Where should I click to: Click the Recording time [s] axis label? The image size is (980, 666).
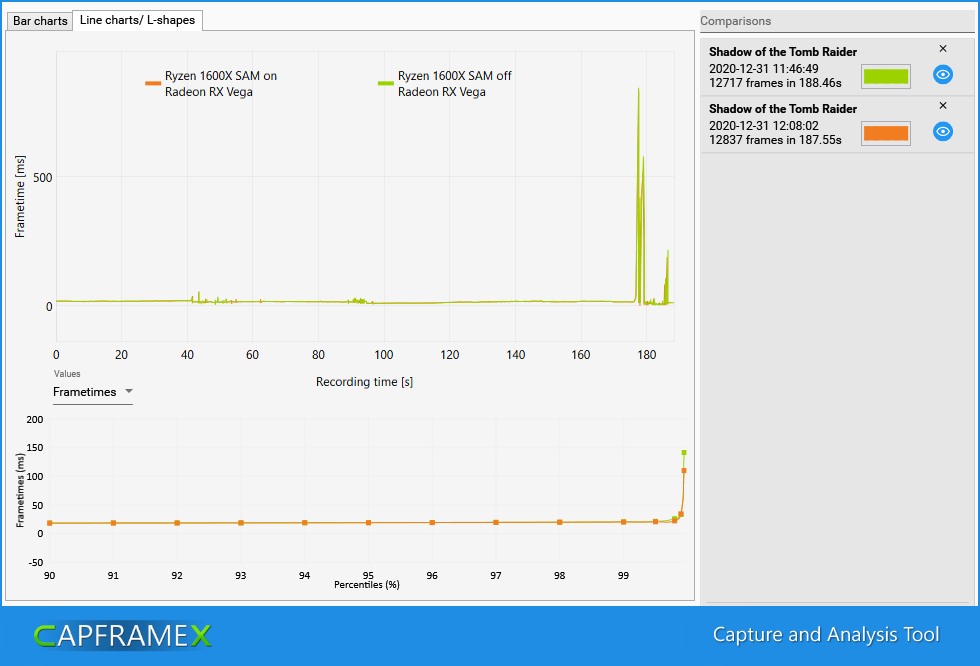coord(364,382)
